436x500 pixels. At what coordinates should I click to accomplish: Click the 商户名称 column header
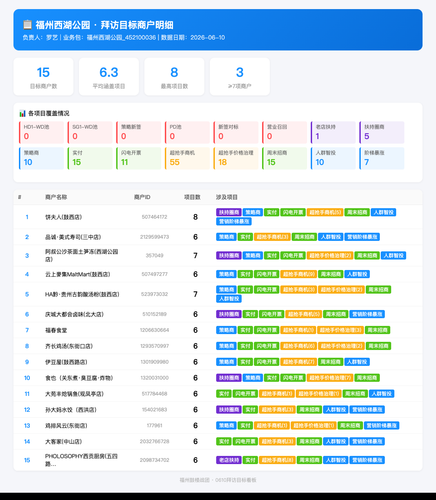[x=56, y=197]
